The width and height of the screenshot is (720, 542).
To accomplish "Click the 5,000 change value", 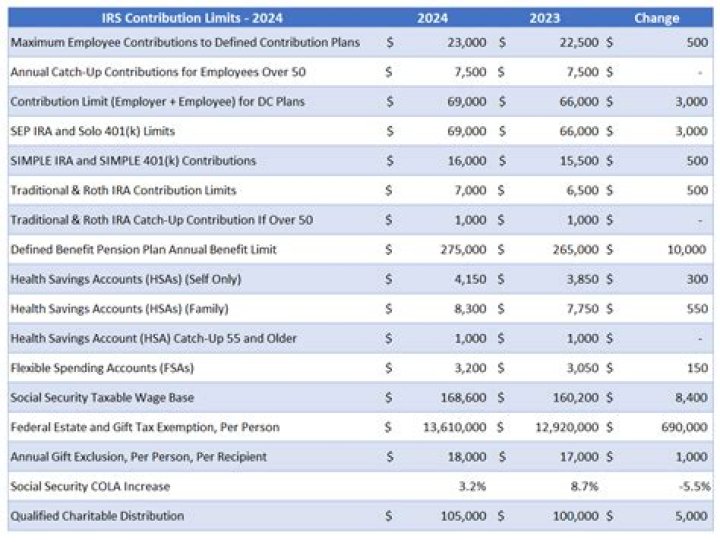I will (691, 516).
